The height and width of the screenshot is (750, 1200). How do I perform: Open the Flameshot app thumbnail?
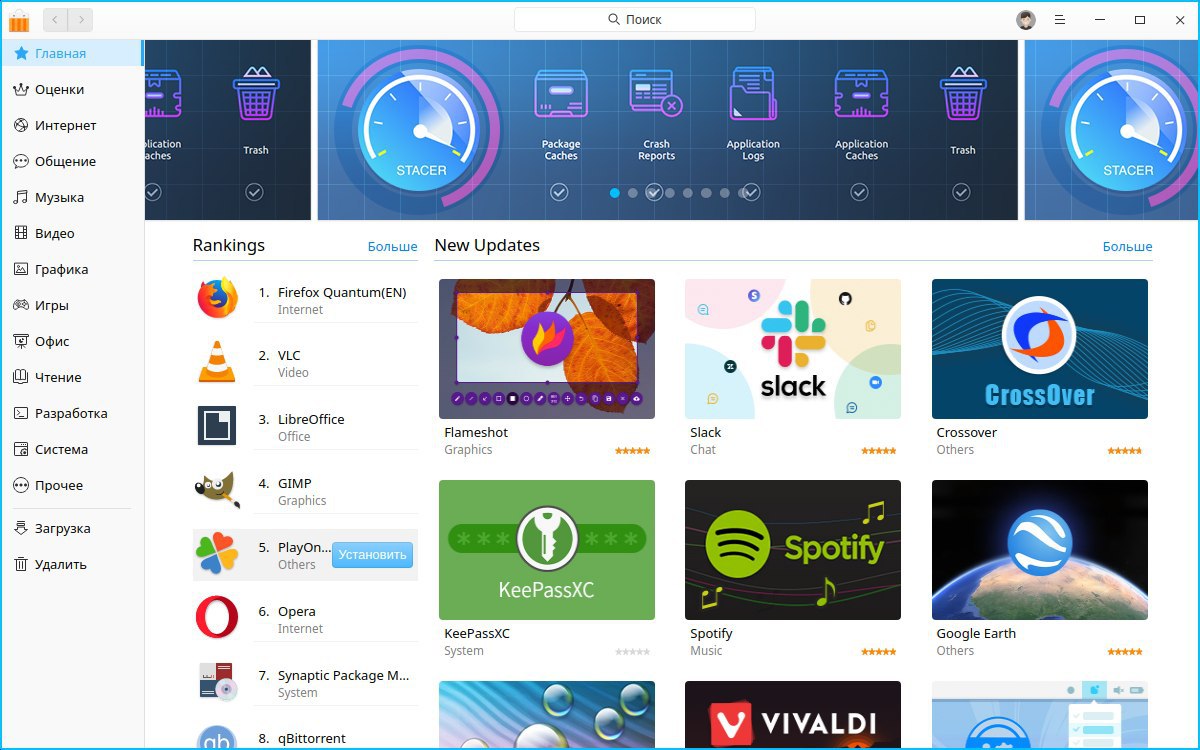point(547,348)
